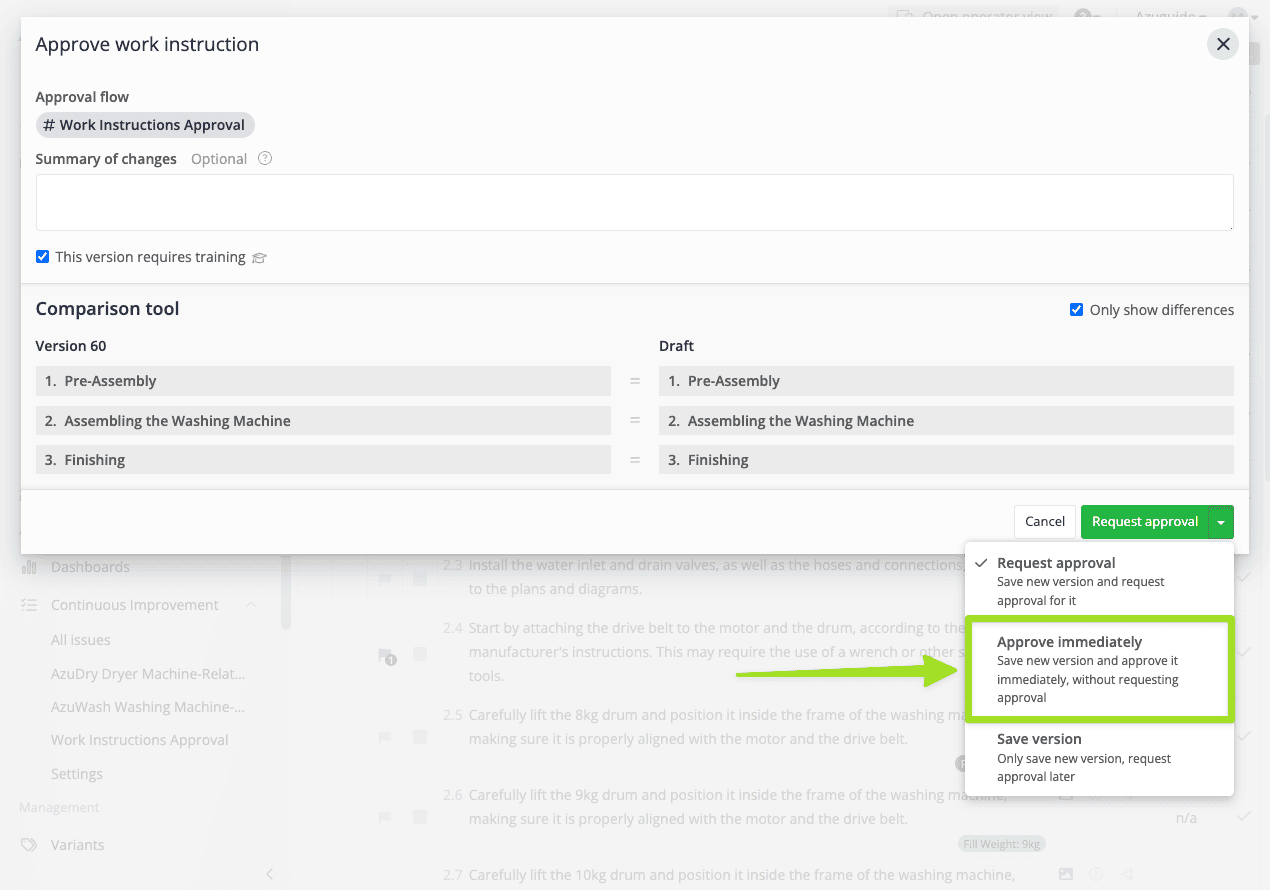The height and width of the screenshot is (890, 1270).
Task: Click the help icon beside Summary of changes
Action: [265, 159]
